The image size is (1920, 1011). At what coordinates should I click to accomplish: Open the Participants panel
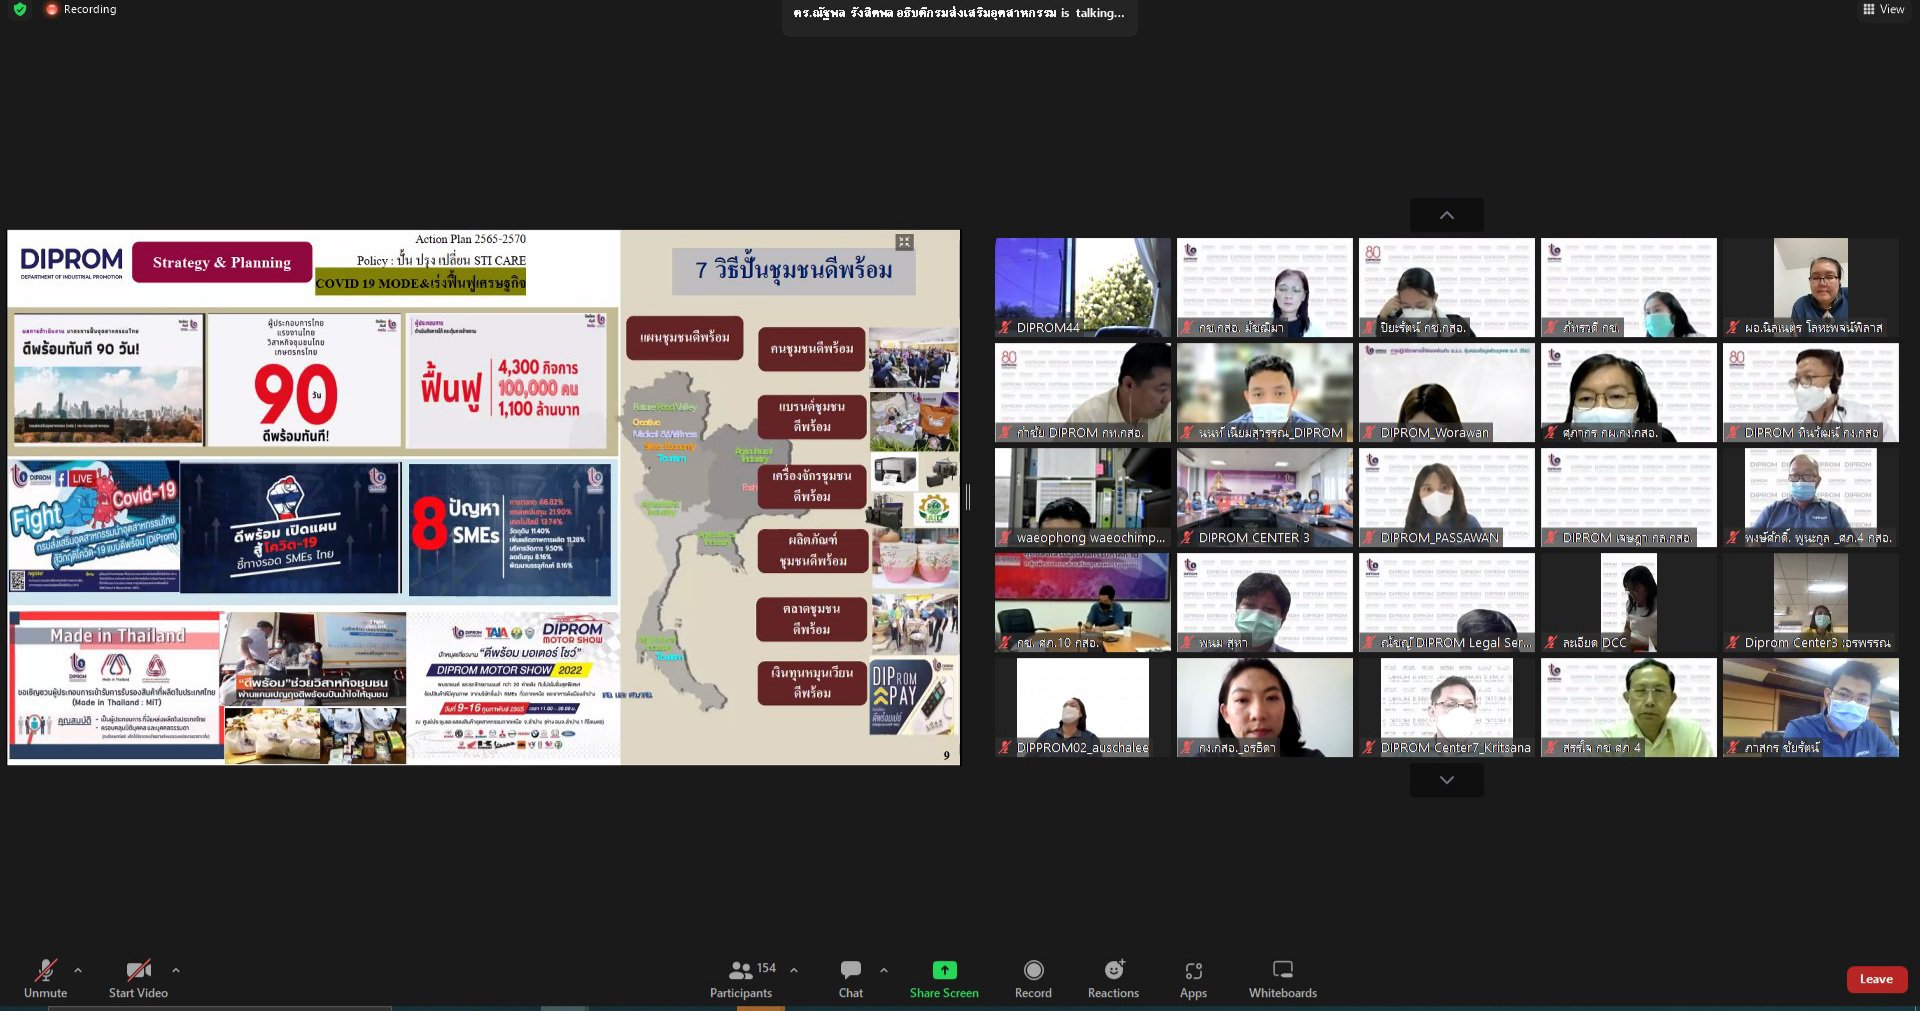[x=741, y=979]
